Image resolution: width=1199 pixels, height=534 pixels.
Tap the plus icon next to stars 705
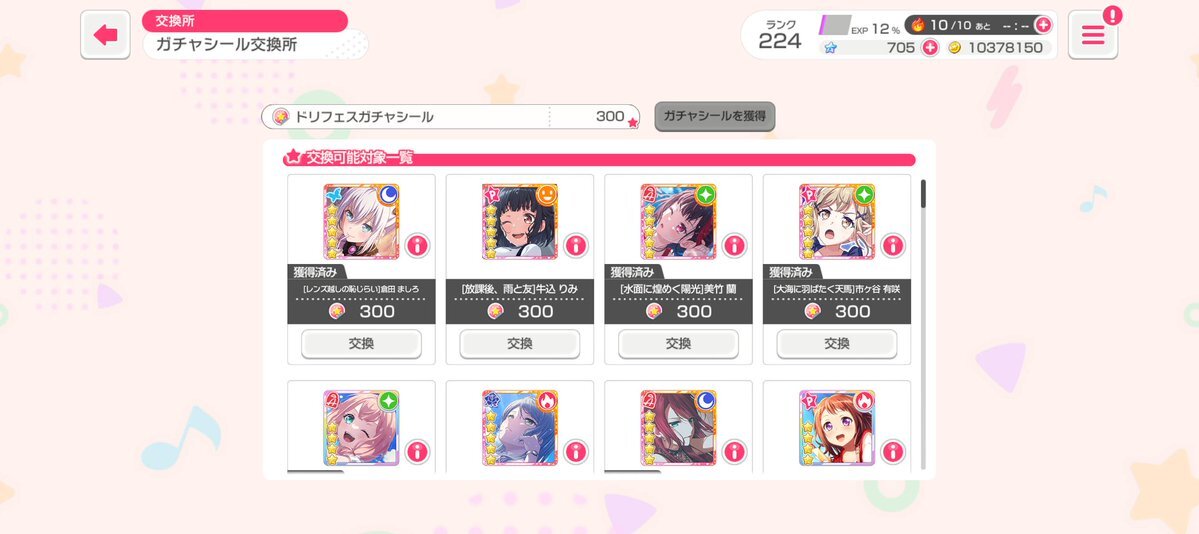930,47
